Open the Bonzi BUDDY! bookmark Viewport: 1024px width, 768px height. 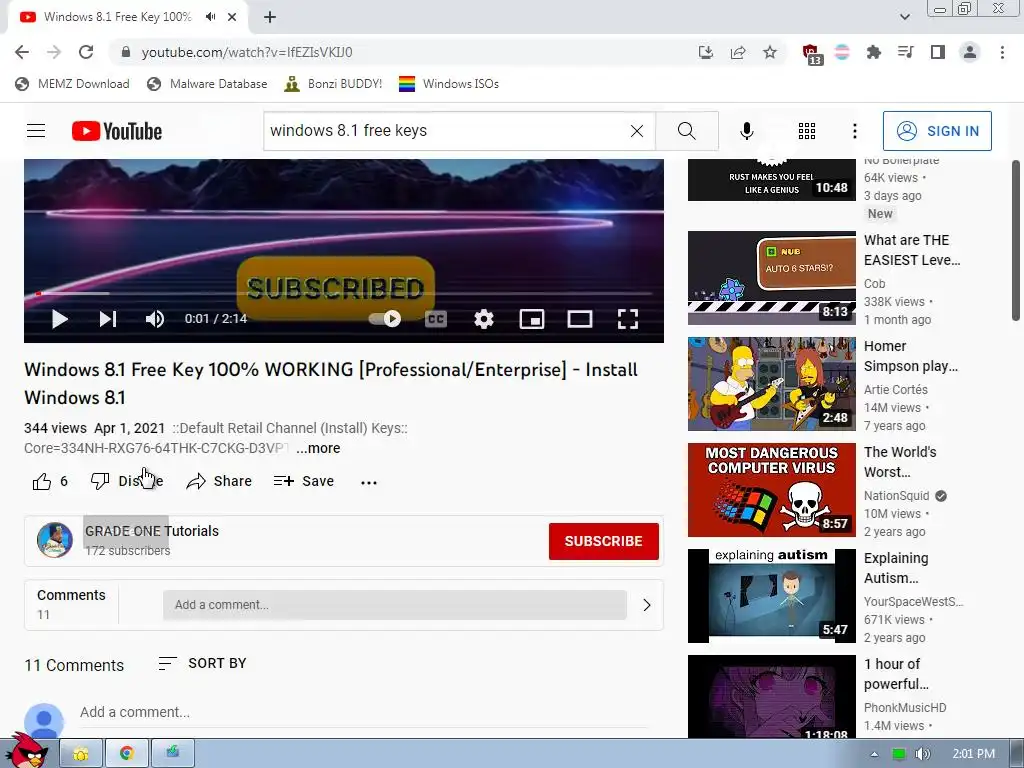coord(333,84)
